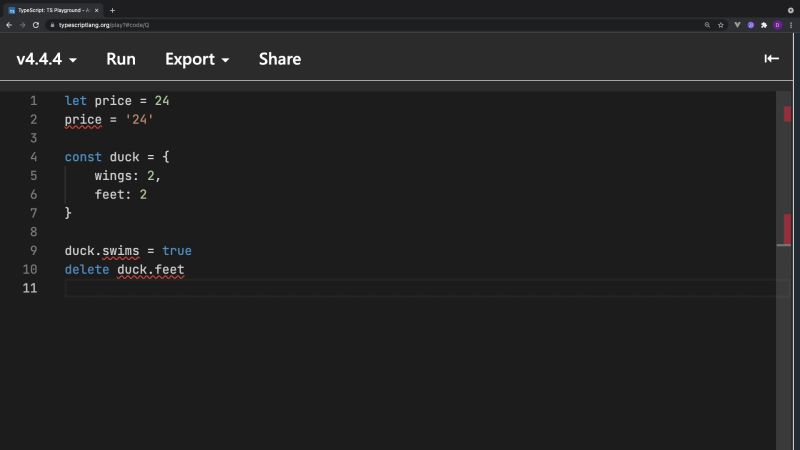Open the Vue extension icon
The image size is (800, 450).
(737, 24)
